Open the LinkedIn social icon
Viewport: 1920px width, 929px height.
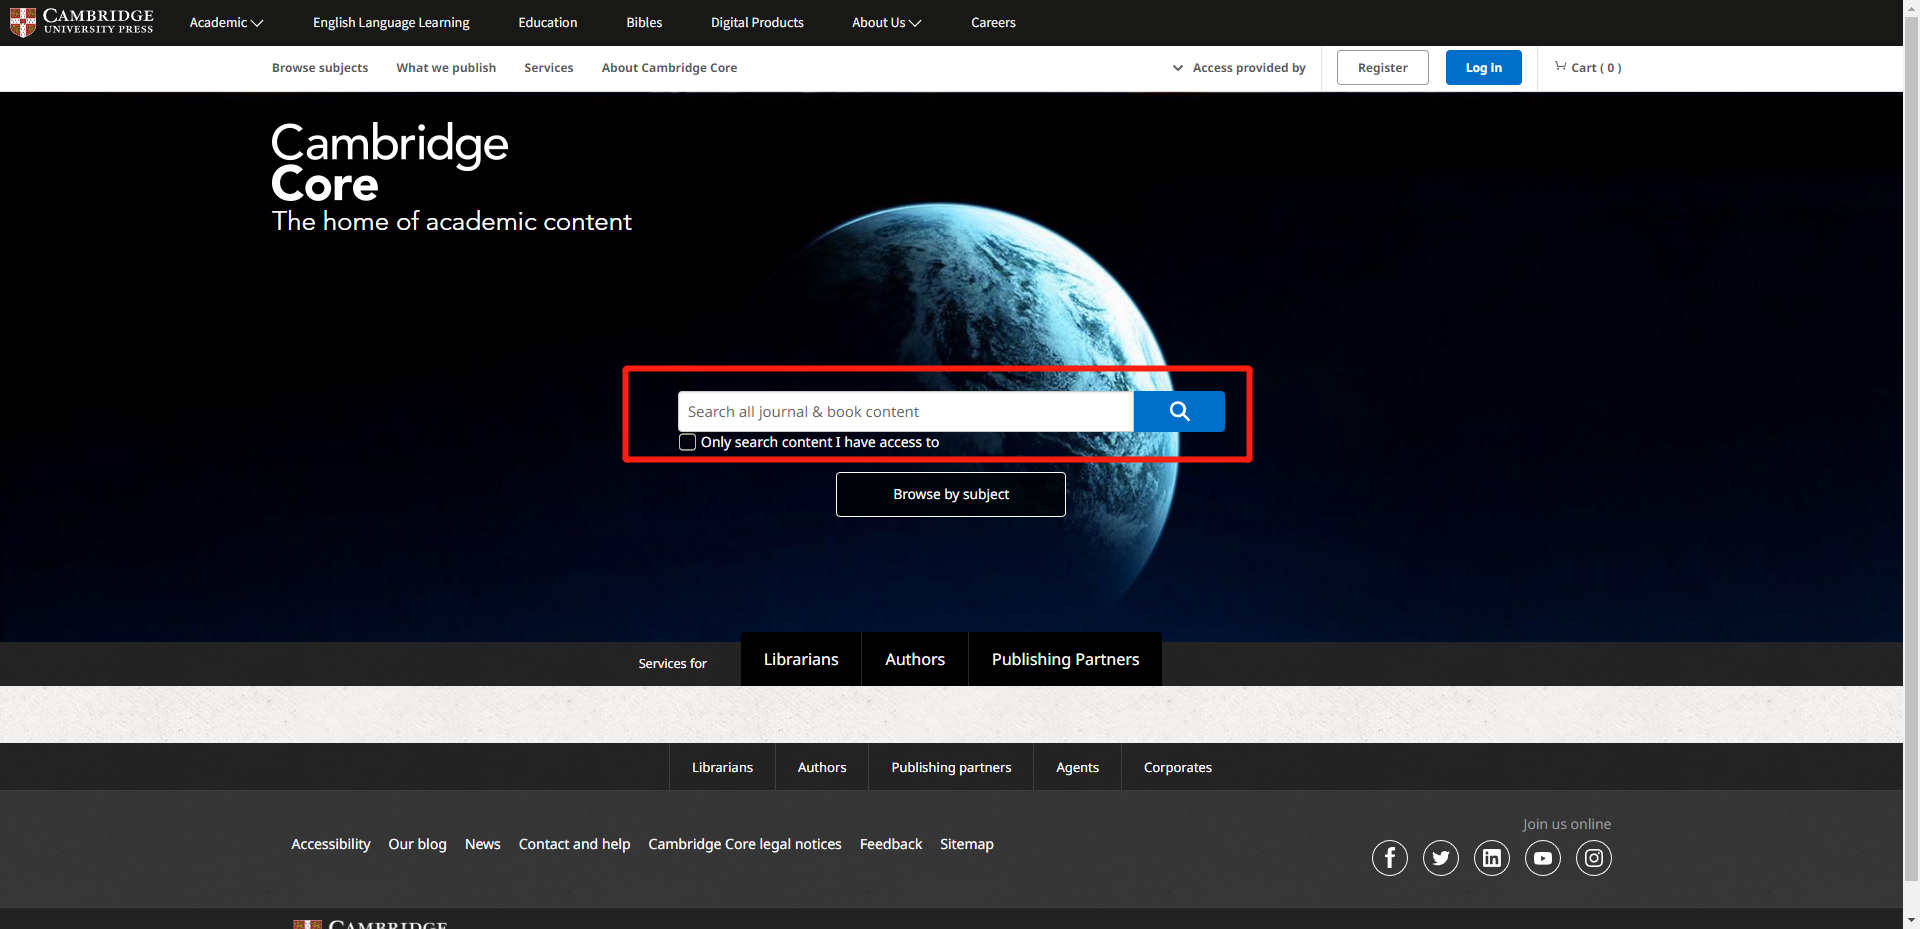[1492, 858]
